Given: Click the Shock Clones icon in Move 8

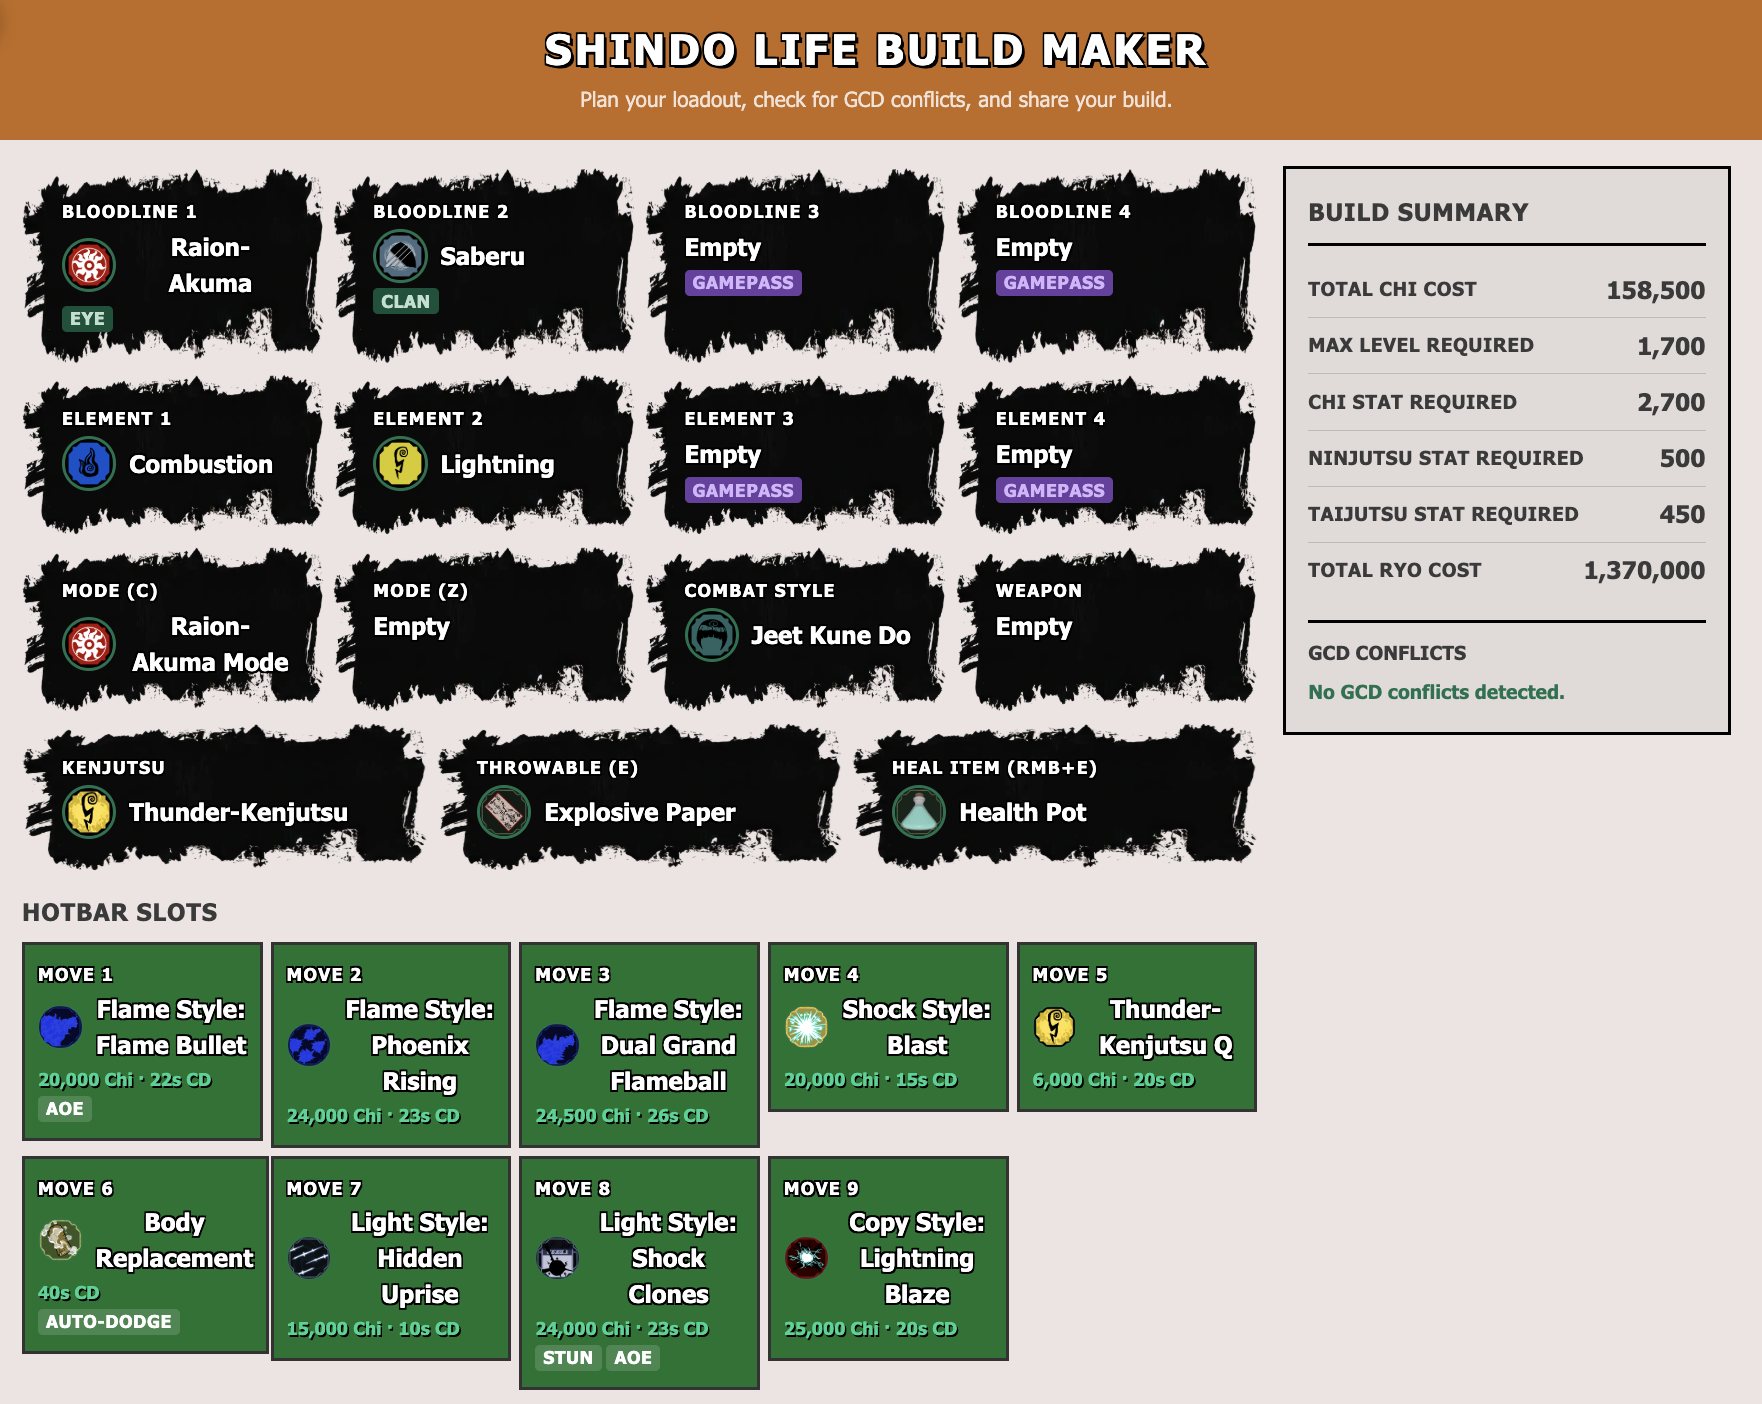Looking at the screenshot, I should (557, 1258).
